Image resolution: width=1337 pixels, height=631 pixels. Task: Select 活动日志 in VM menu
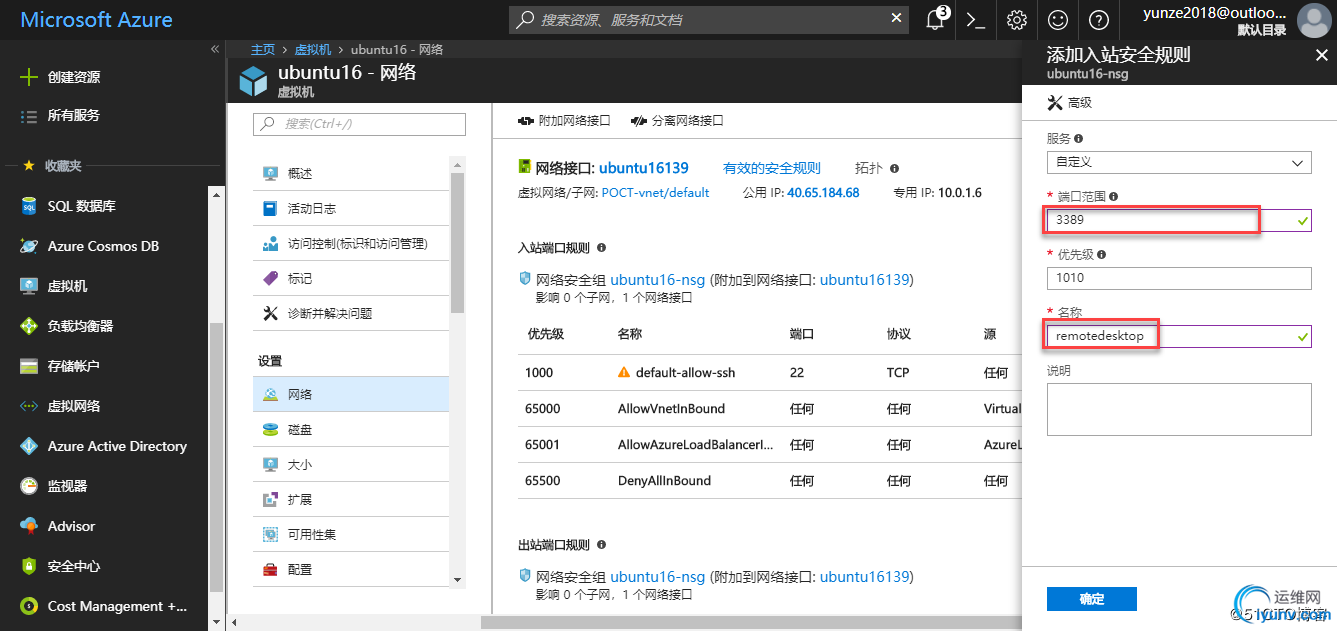click(x=351, y=209)
